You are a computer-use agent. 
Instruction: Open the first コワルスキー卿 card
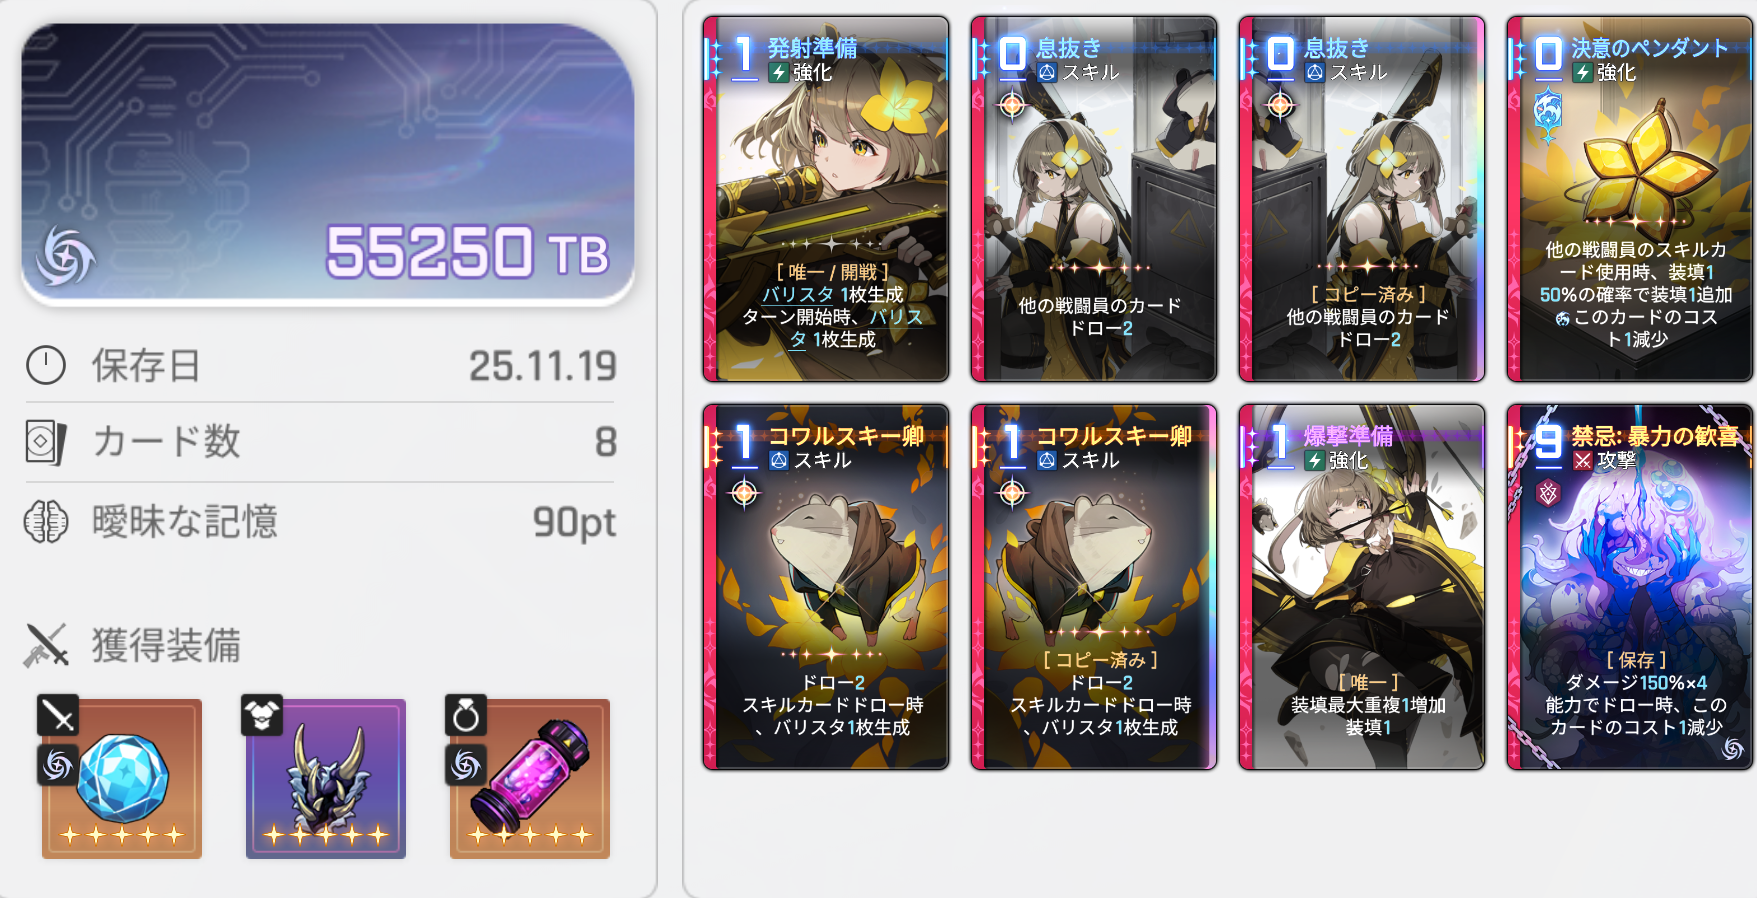(826, 587)
